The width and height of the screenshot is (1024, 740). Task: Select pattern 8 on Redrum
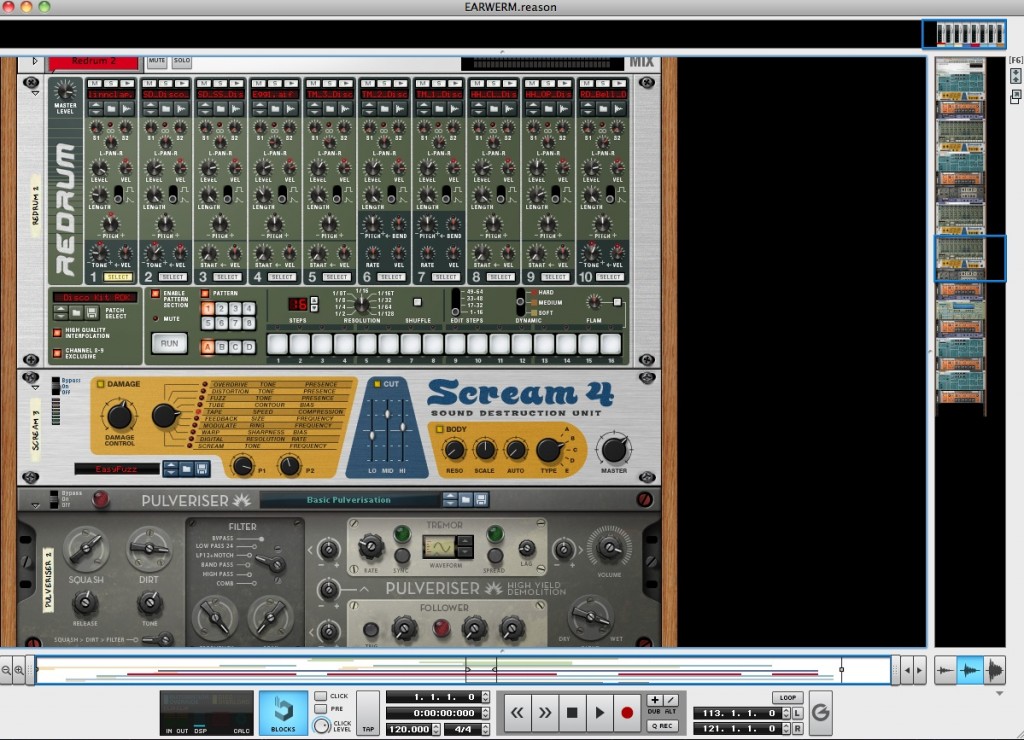click(x=248, y=323)
